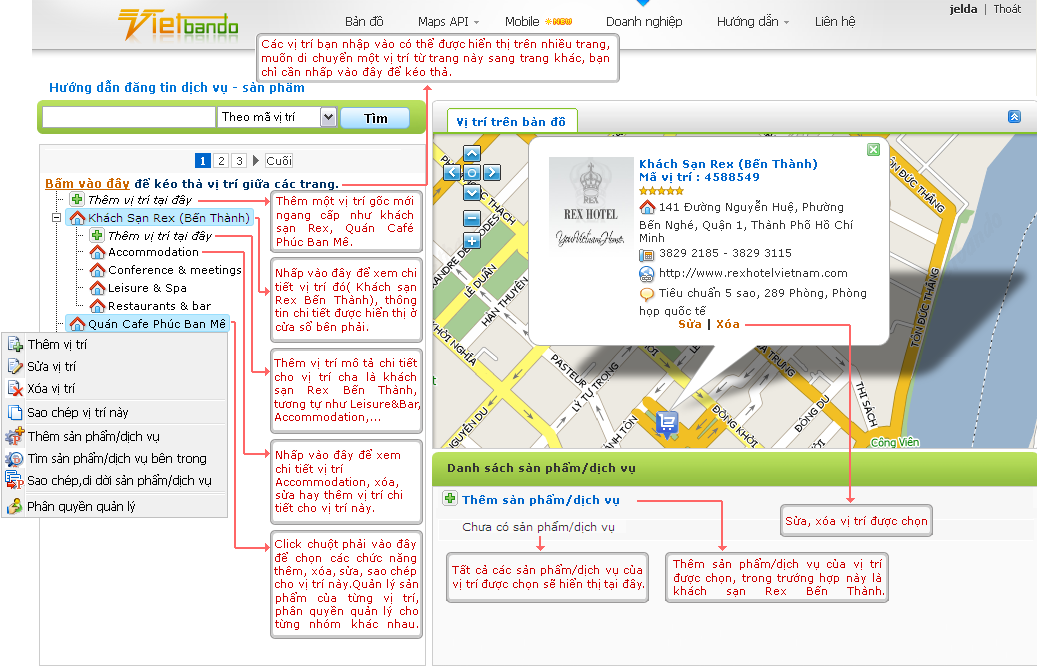1037x668 pixels.
Task: Click the Vietbando logo
Action: click(178, 25)
